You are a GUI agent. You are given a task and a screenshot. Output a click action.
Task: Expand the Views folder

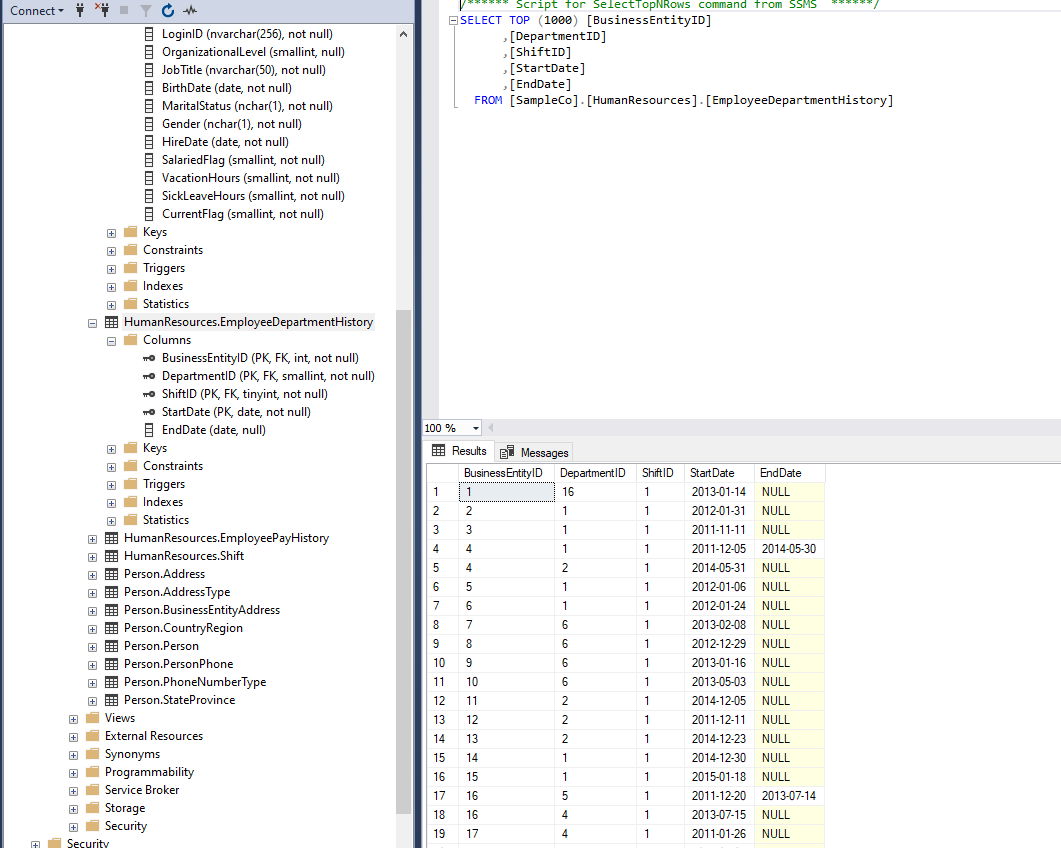click(x=74, y=719)
